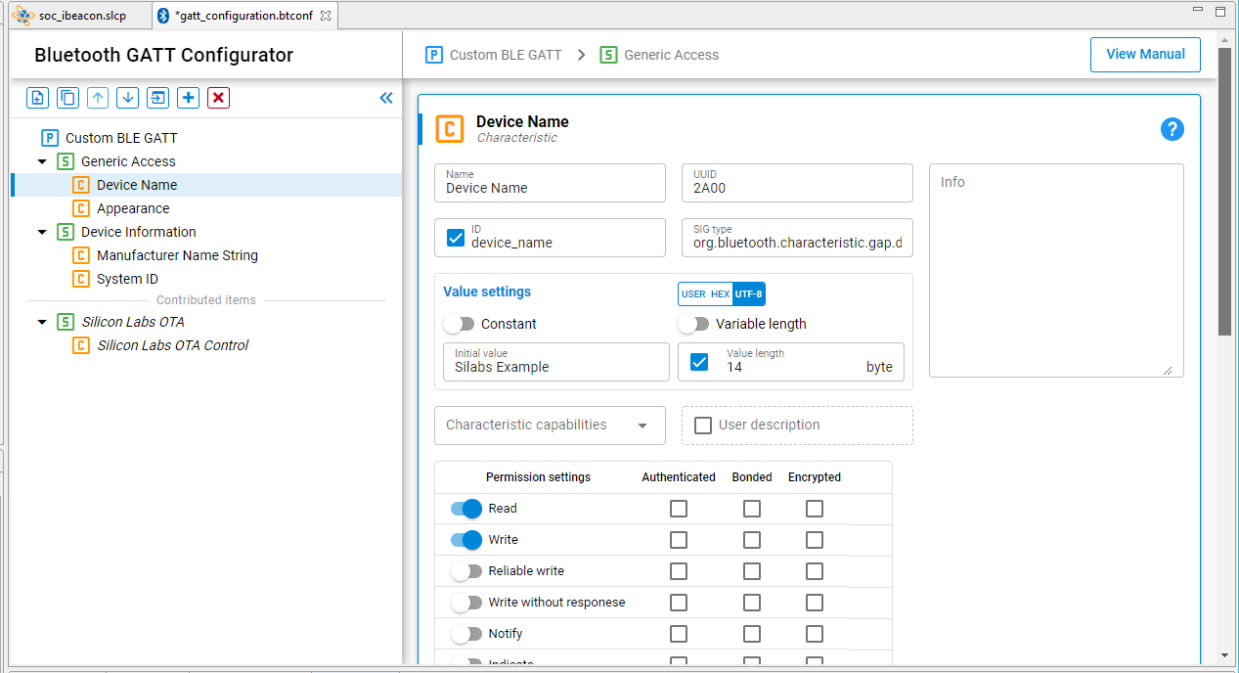The image size is (1239, 673).
Task: Select the duplicate item toolbar icon
Action: pyautogui.click(x=67, y=97)
